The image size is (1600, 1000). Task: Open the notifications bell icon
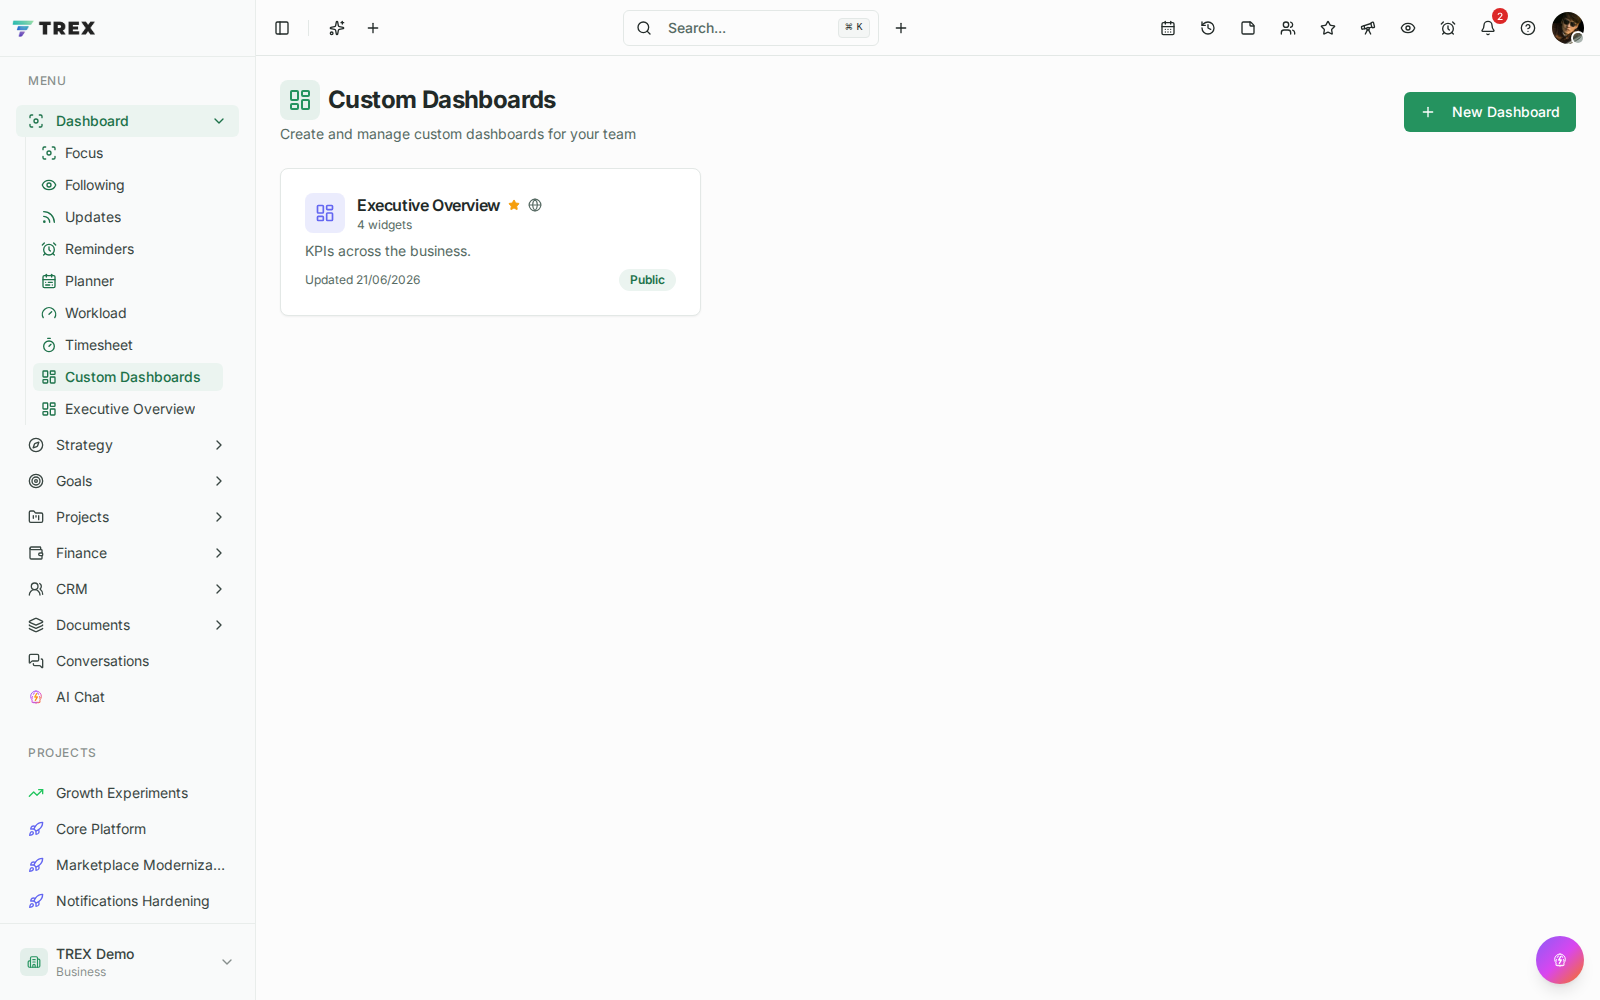[1488, 28]
